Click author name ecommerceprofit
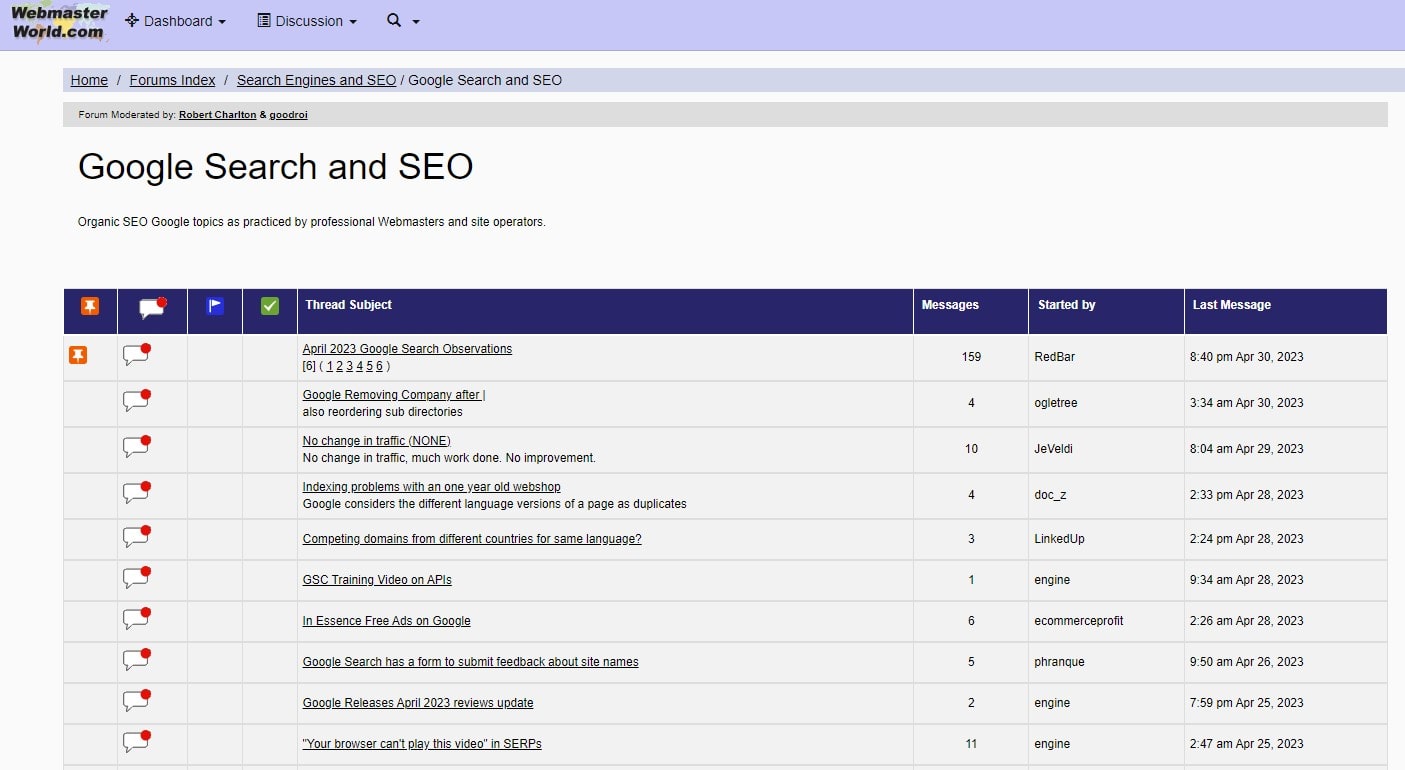Image resolution: width=1405 pixels, height=770 pixels. pyautogui.click(x=1079, y=621)
